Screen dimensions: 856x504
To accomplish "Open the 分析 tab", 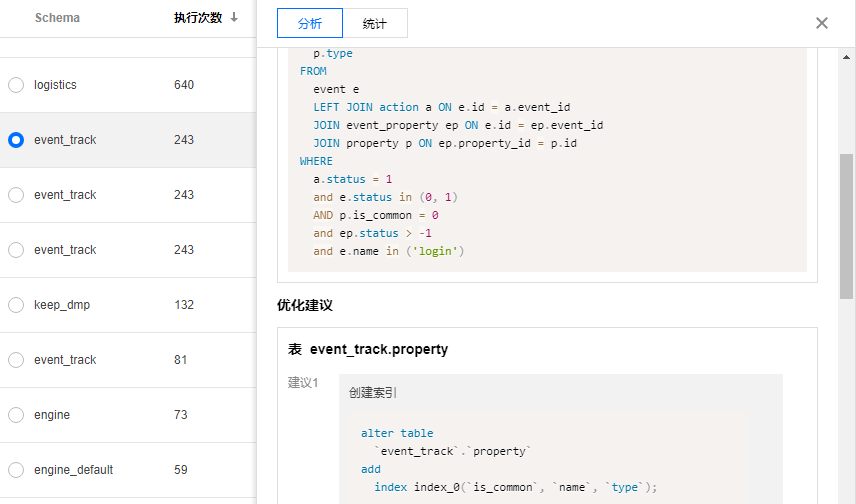I will tap(310, 23).
